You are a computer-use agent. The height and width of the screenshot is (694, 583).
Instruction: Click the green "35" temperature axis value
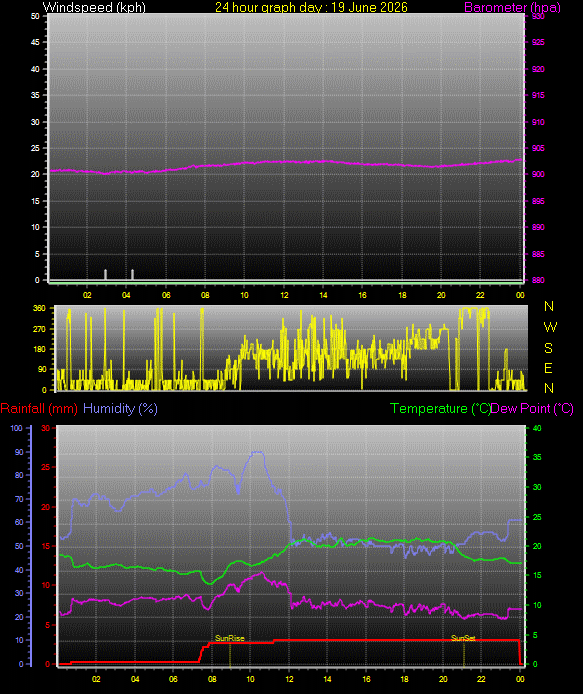(x=537, y=457)
